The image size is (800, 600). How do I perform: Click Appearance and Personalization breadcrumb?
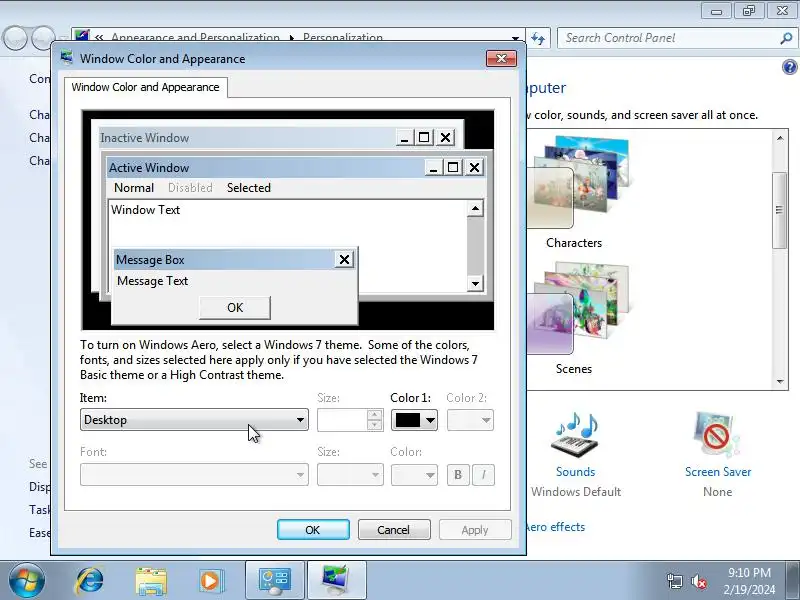(x=195, y=38)
